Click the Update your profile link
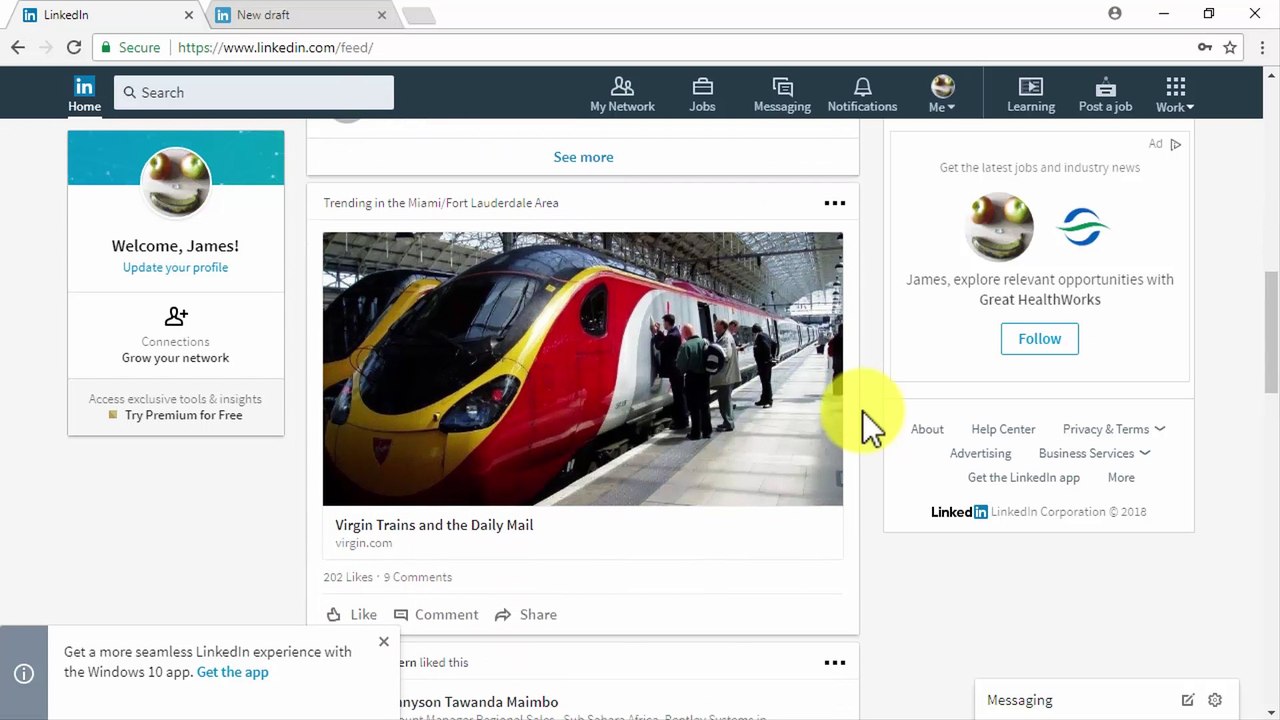Screen dimensions: 1280x720 point(175,267)
